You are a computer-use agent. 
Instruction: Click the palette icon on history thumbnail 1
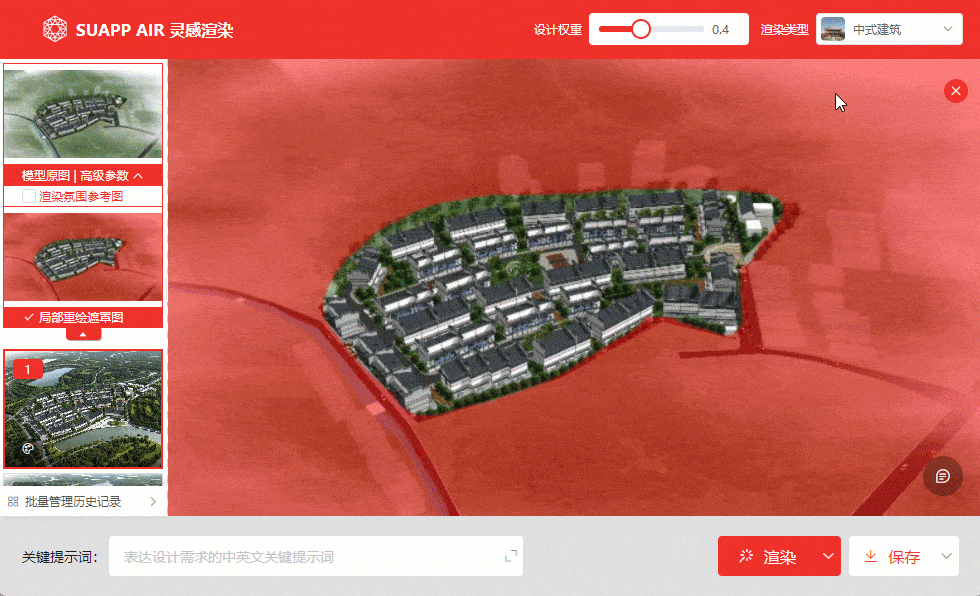tap(28, 448)
